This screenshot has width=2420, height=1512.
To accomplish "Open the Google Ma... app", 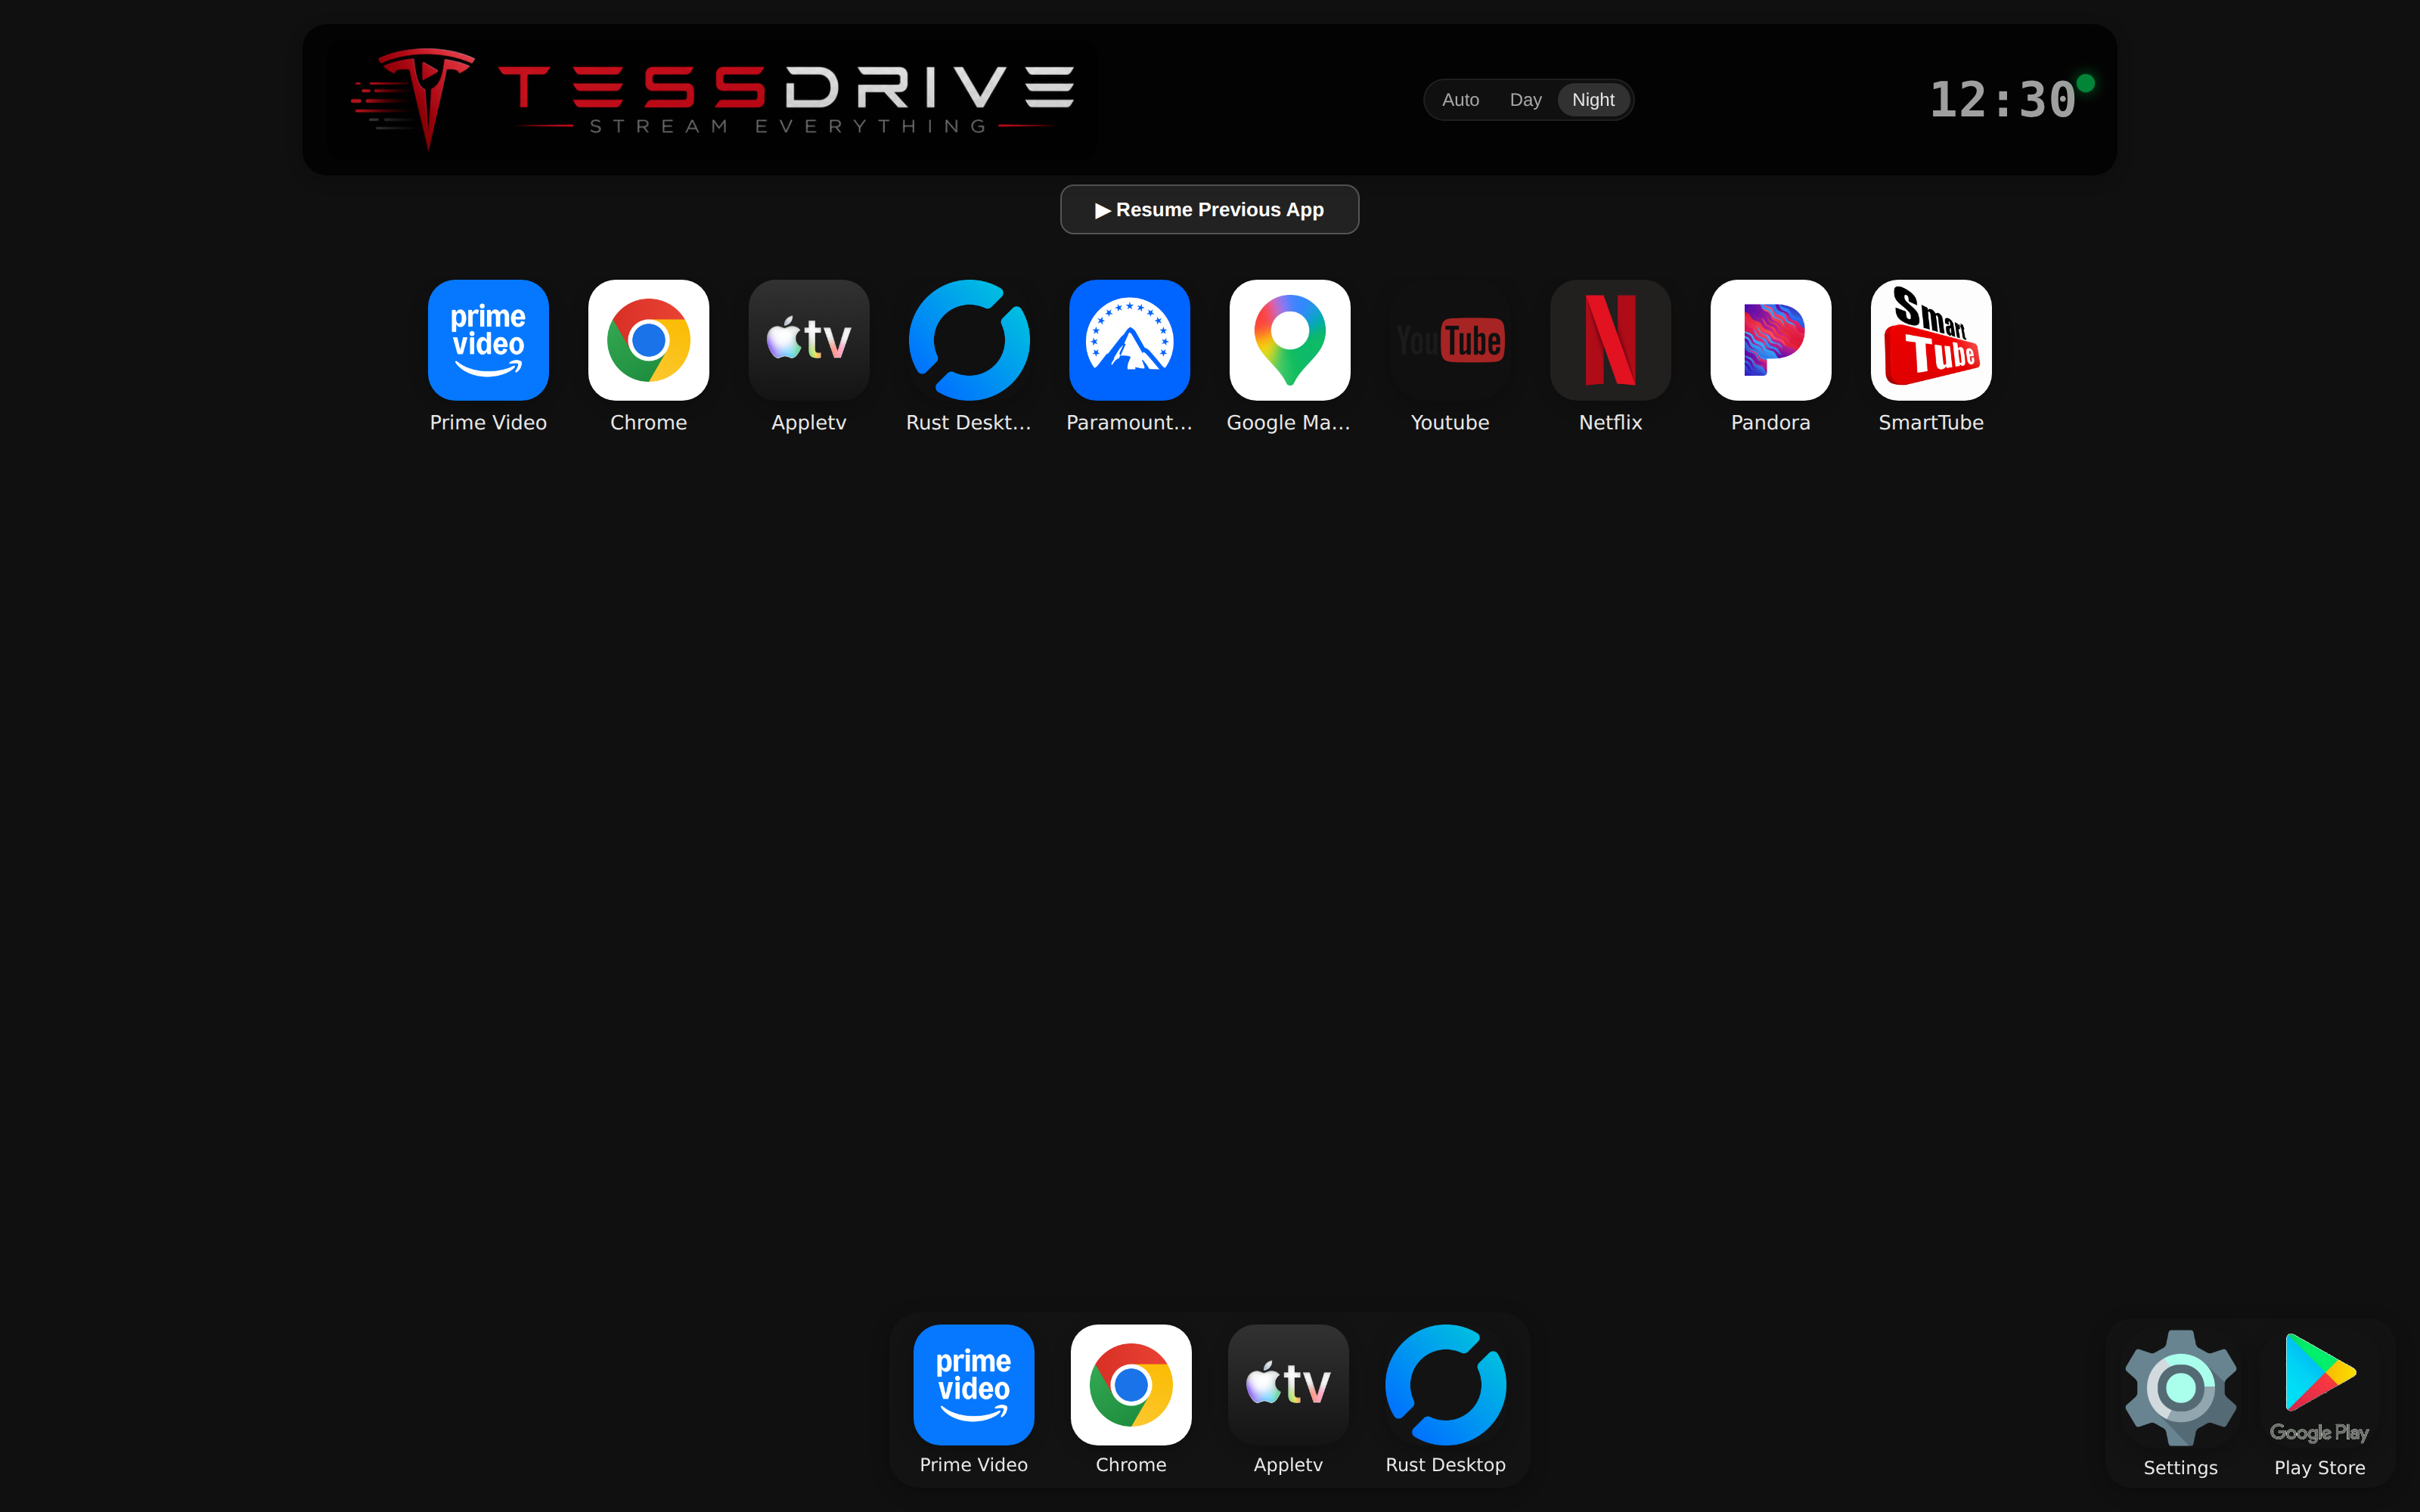I will coord(1290,340).
